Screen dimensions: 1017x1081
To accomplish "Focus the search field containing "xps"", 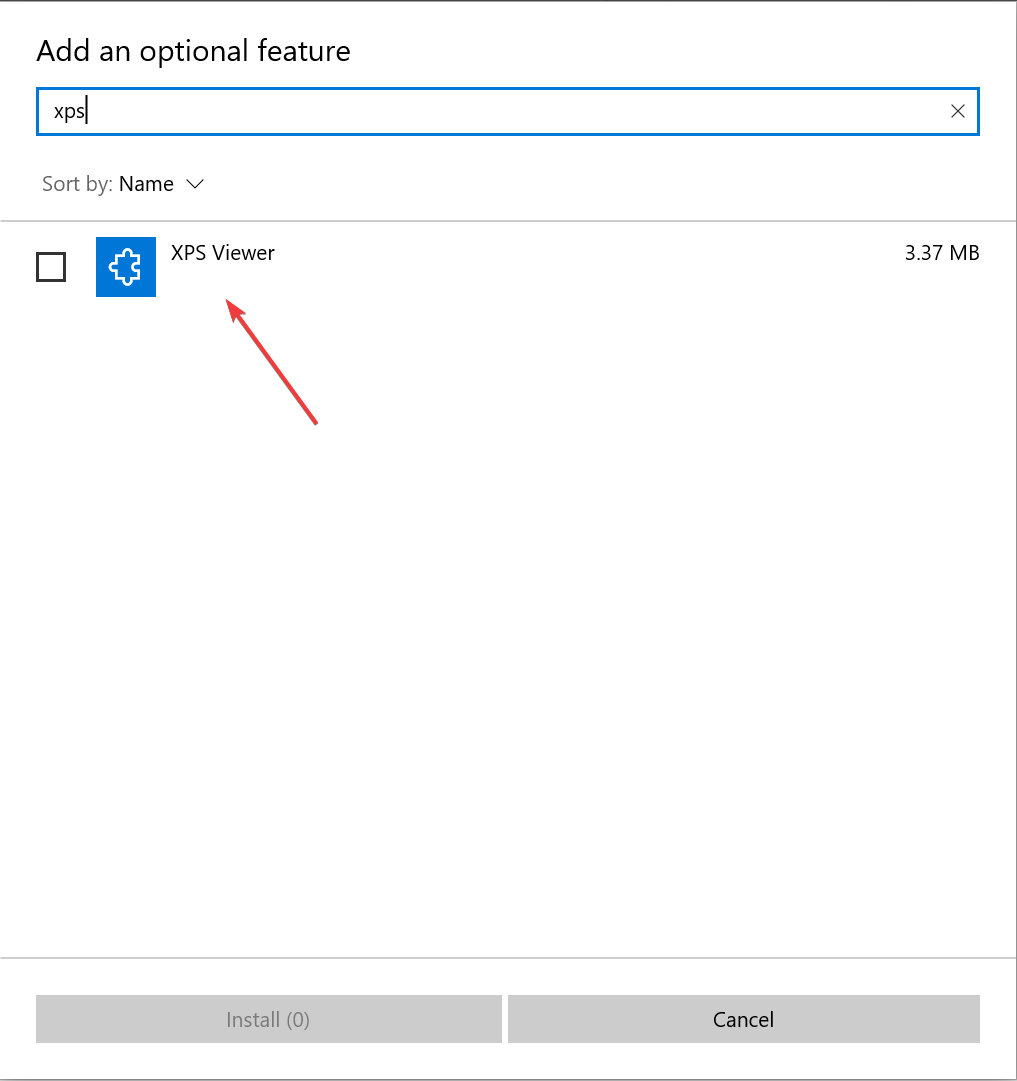I will [x=500, y=111].
